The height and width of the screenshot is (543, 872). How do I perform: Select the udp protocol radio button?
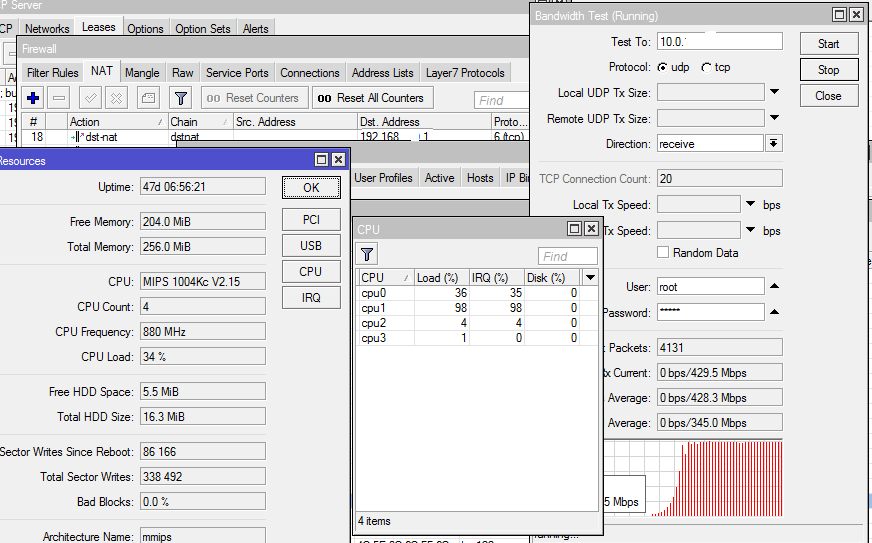662,67
